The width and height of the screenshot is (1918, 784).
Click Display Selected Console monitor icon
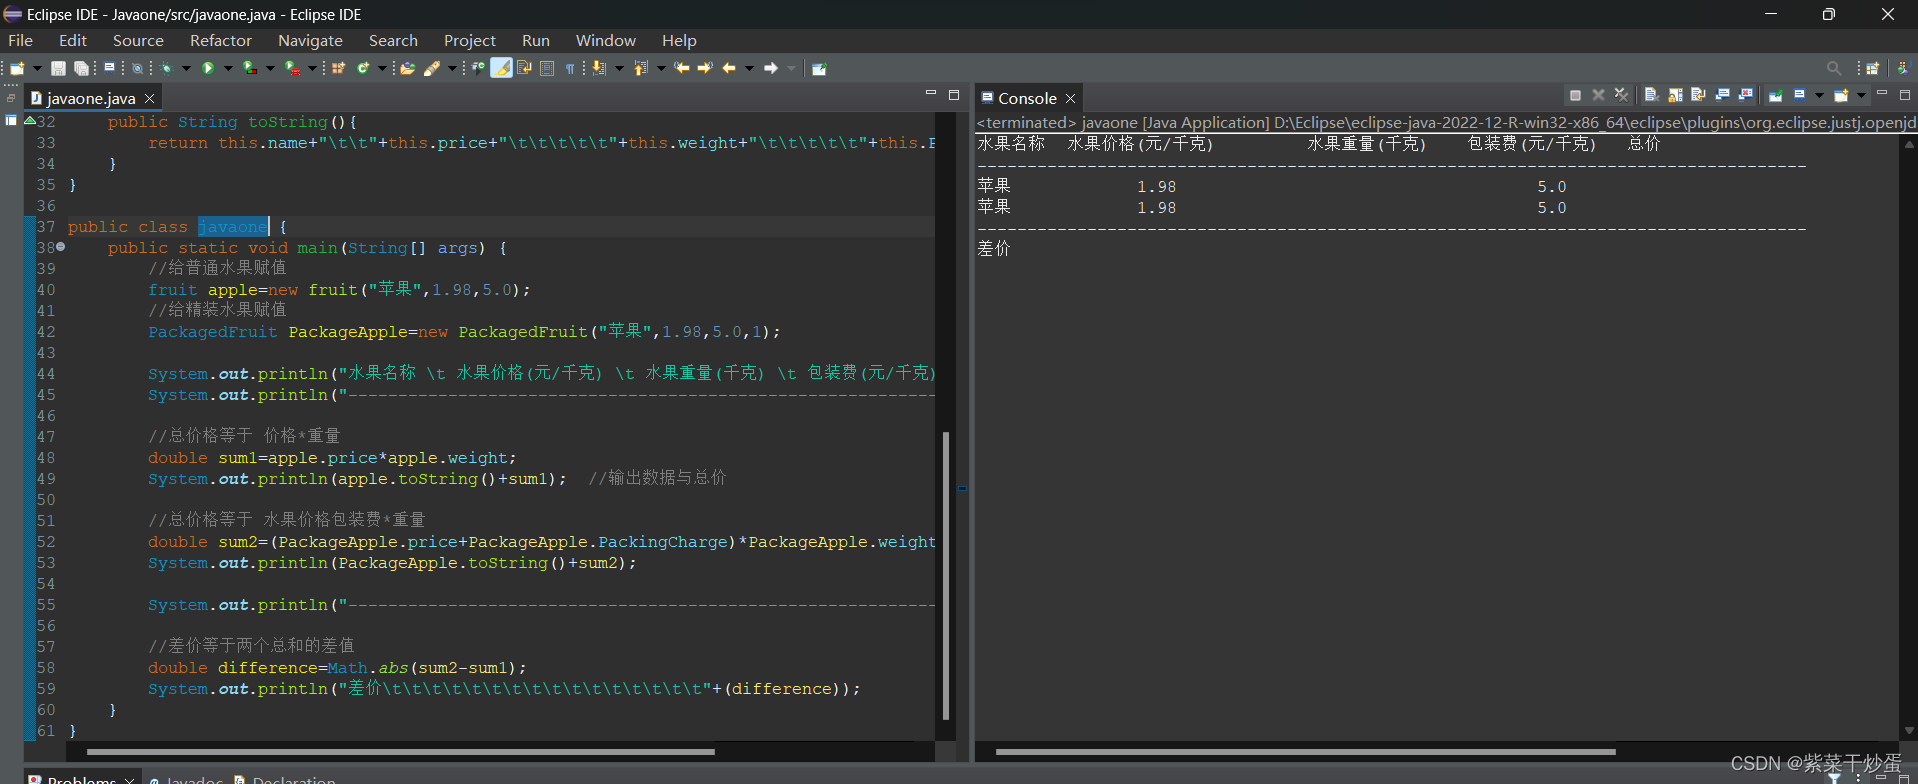(x=1800, y=95)
